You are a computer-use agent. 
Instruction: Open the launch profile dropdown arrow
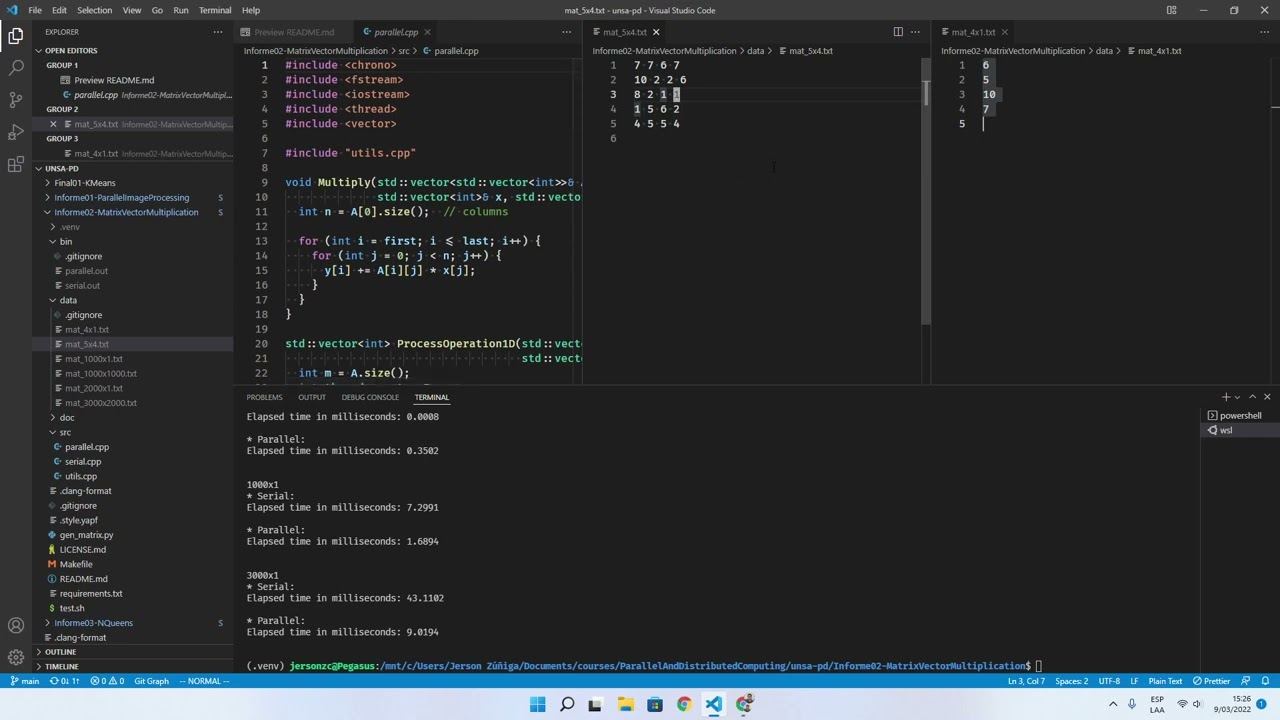(x=1238, y=397)
